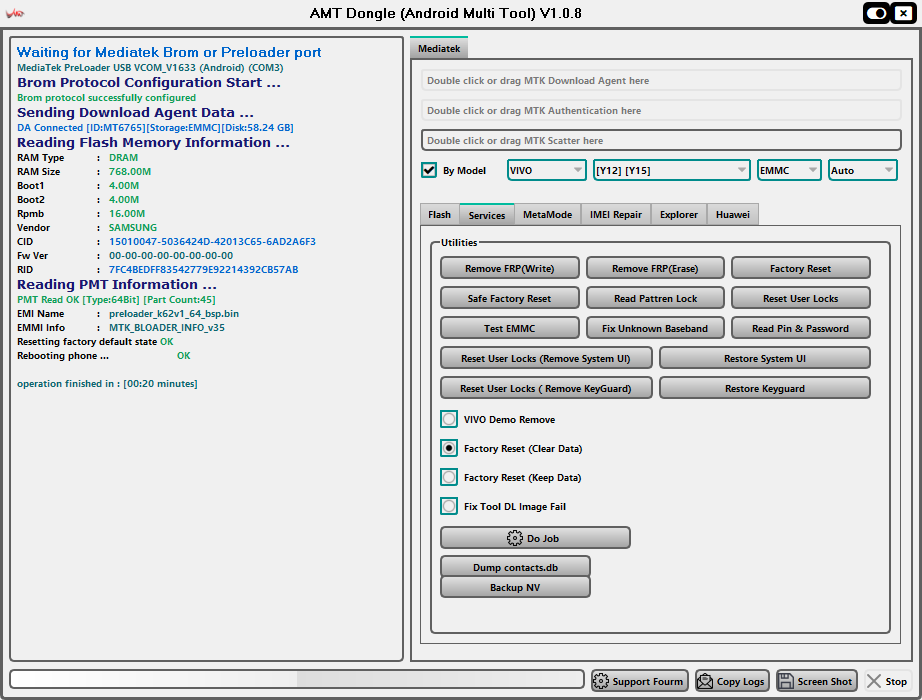This screenshot has height=700, width=922.
Task: Click Read Pin & Password button
Action: click(x=800, y=328)
